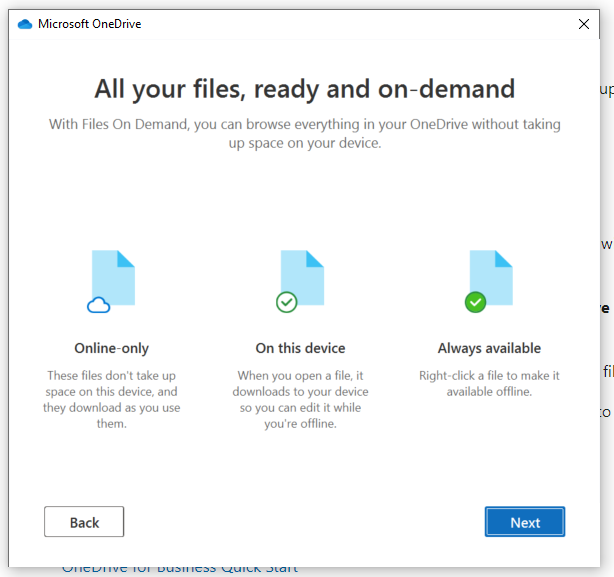
Task: Click the Always available file icon
Action: click(489, 281)
